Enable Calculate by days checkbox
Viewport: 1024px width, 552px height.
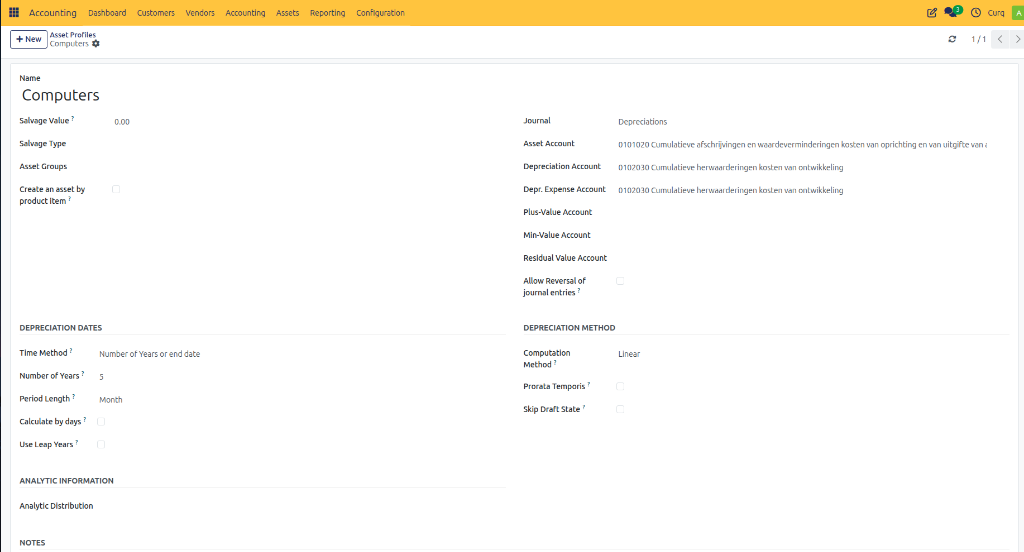(101, 421)
